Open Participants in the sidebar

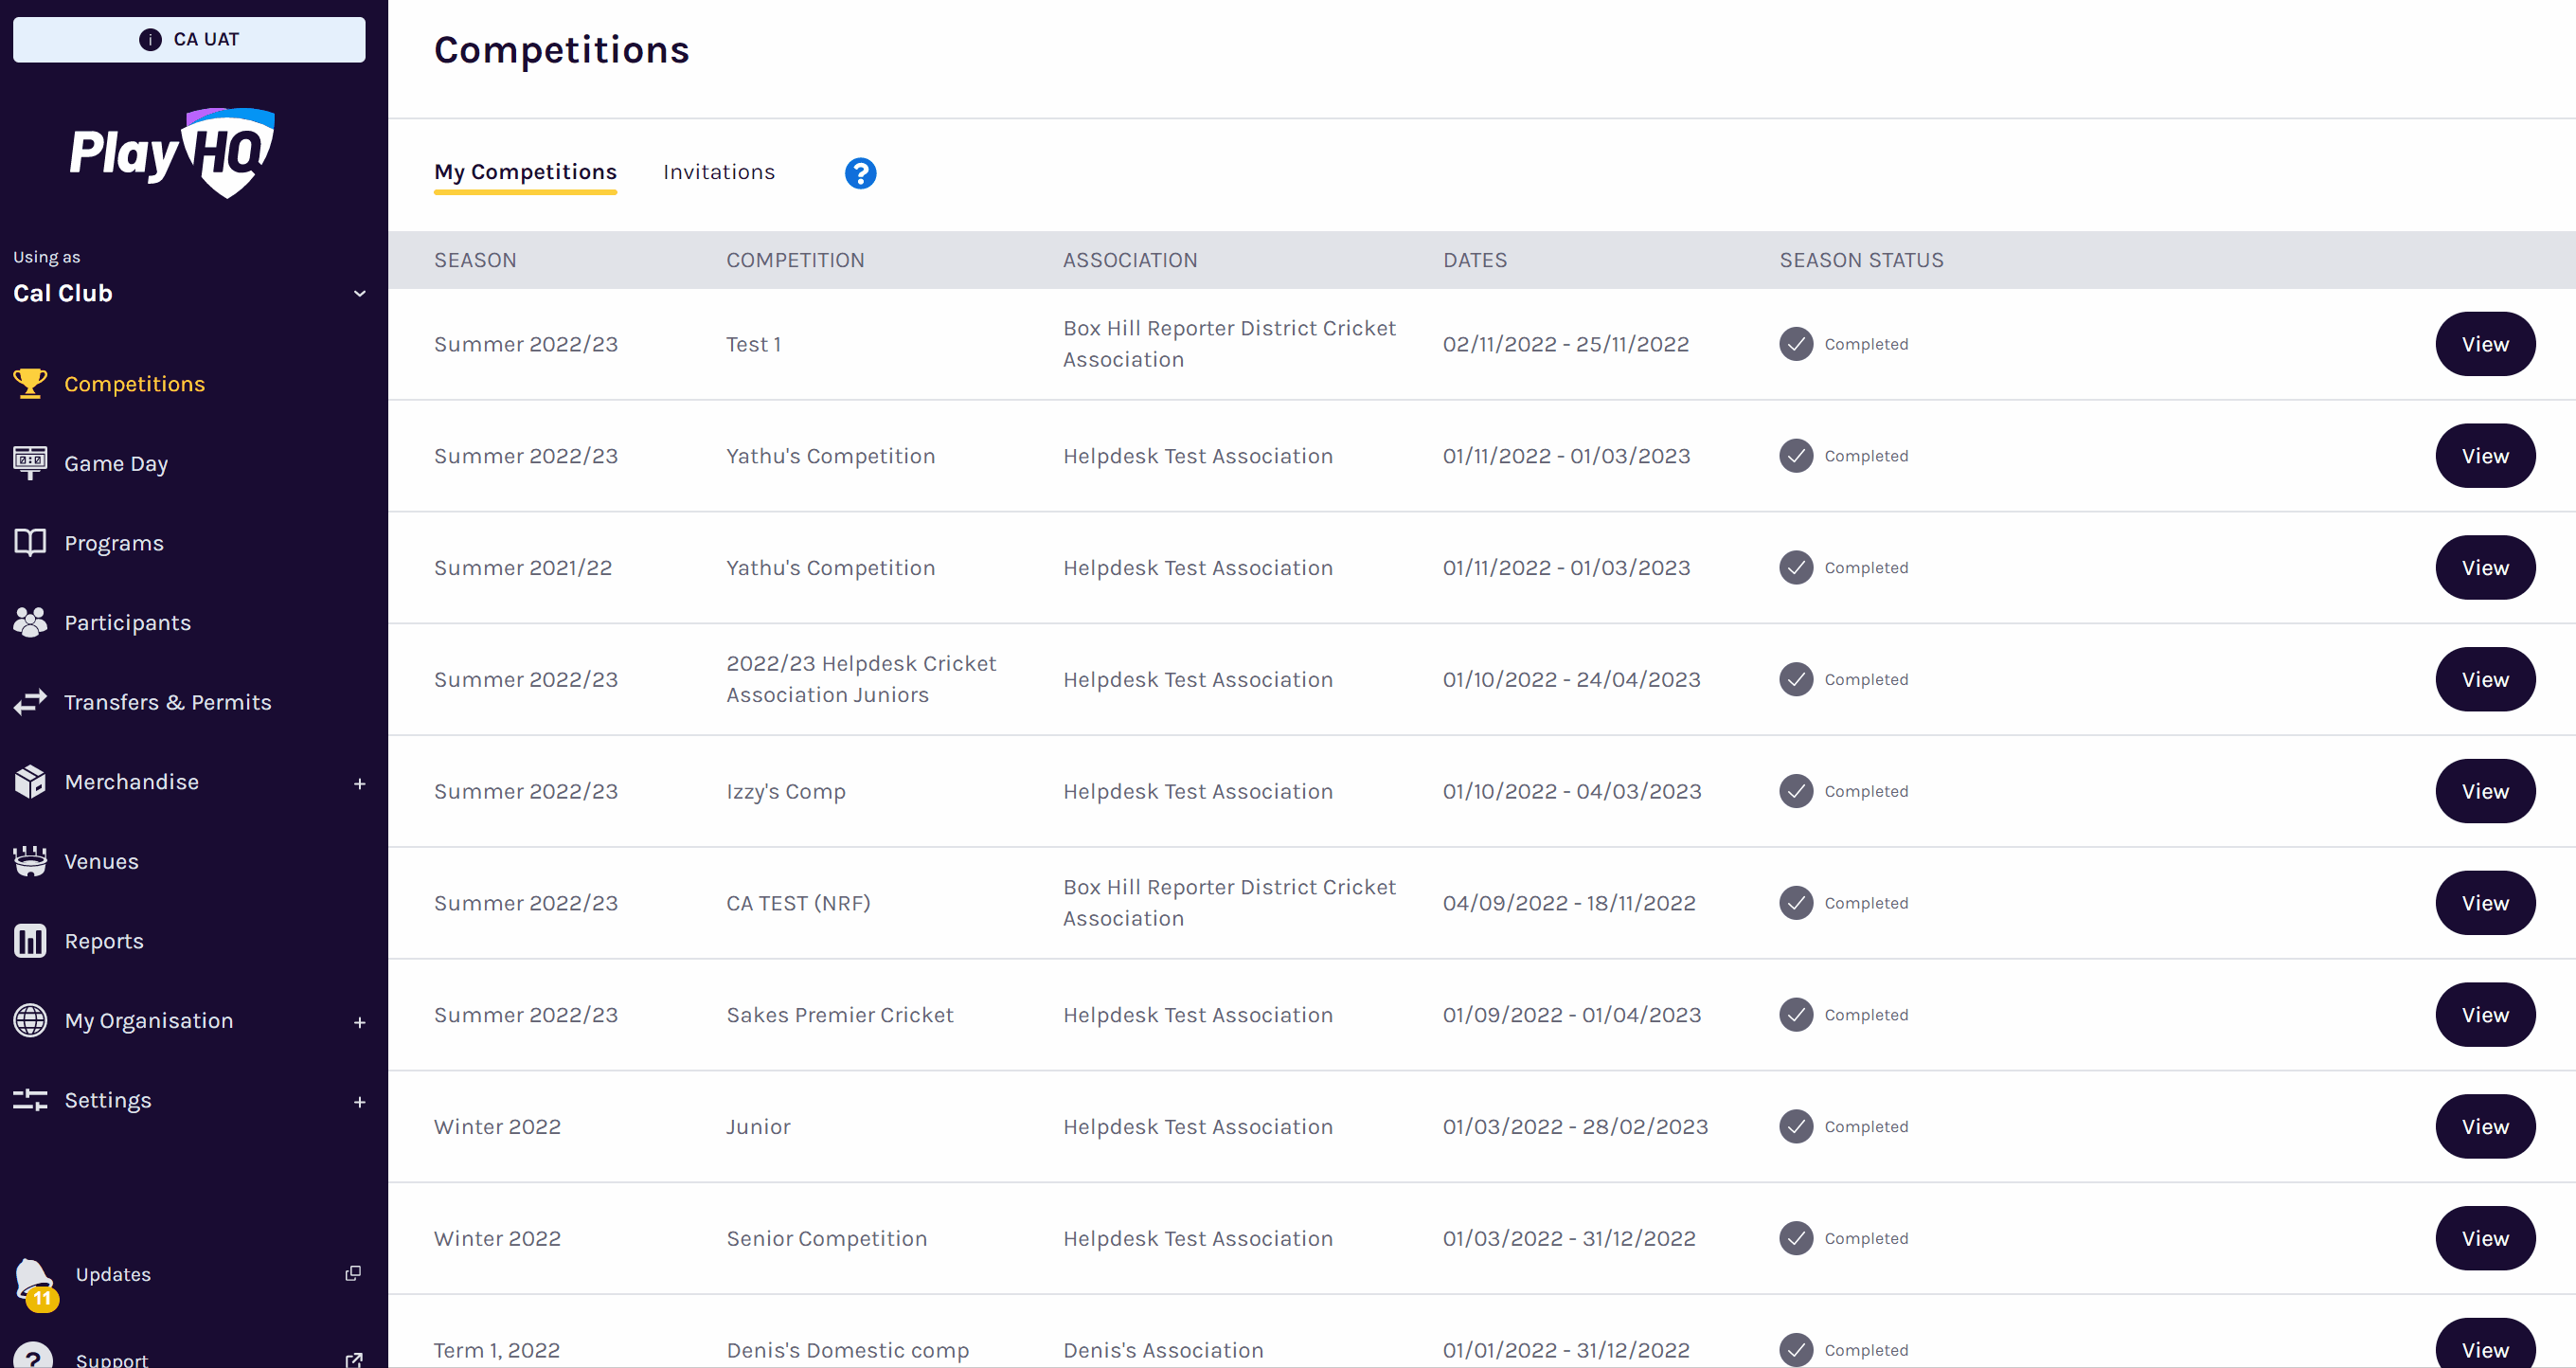[127, 622]
